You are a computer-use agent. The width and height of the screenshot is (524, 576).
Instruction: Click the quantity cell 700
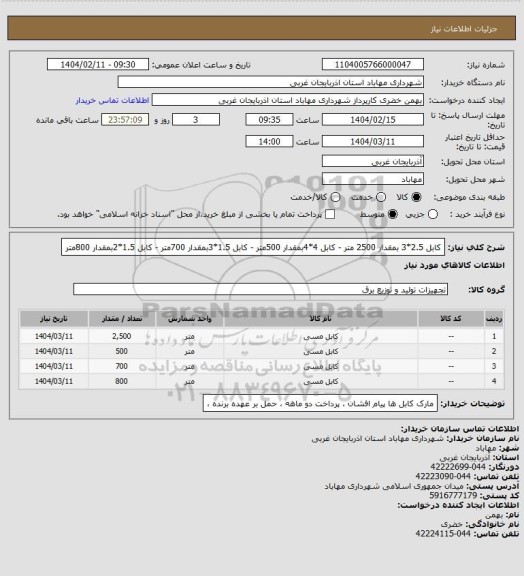click(122, 366)
